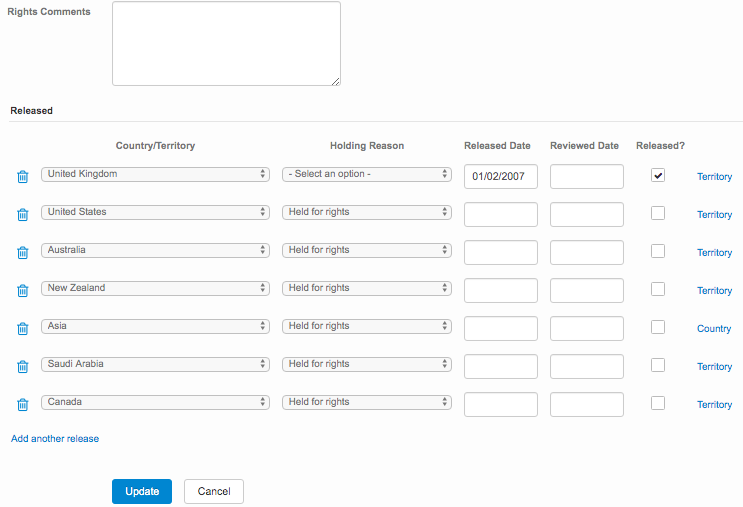
Task: Open the New Zealand country dropdown
Action: point(155,288)
